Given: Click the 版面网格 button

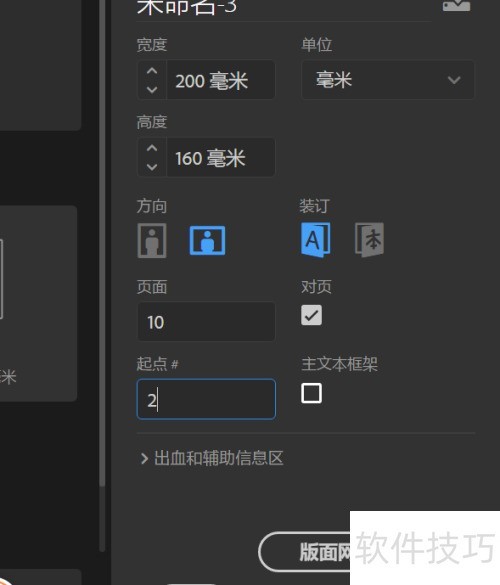Looking at the screenshot, I should (x=305, y=552).
